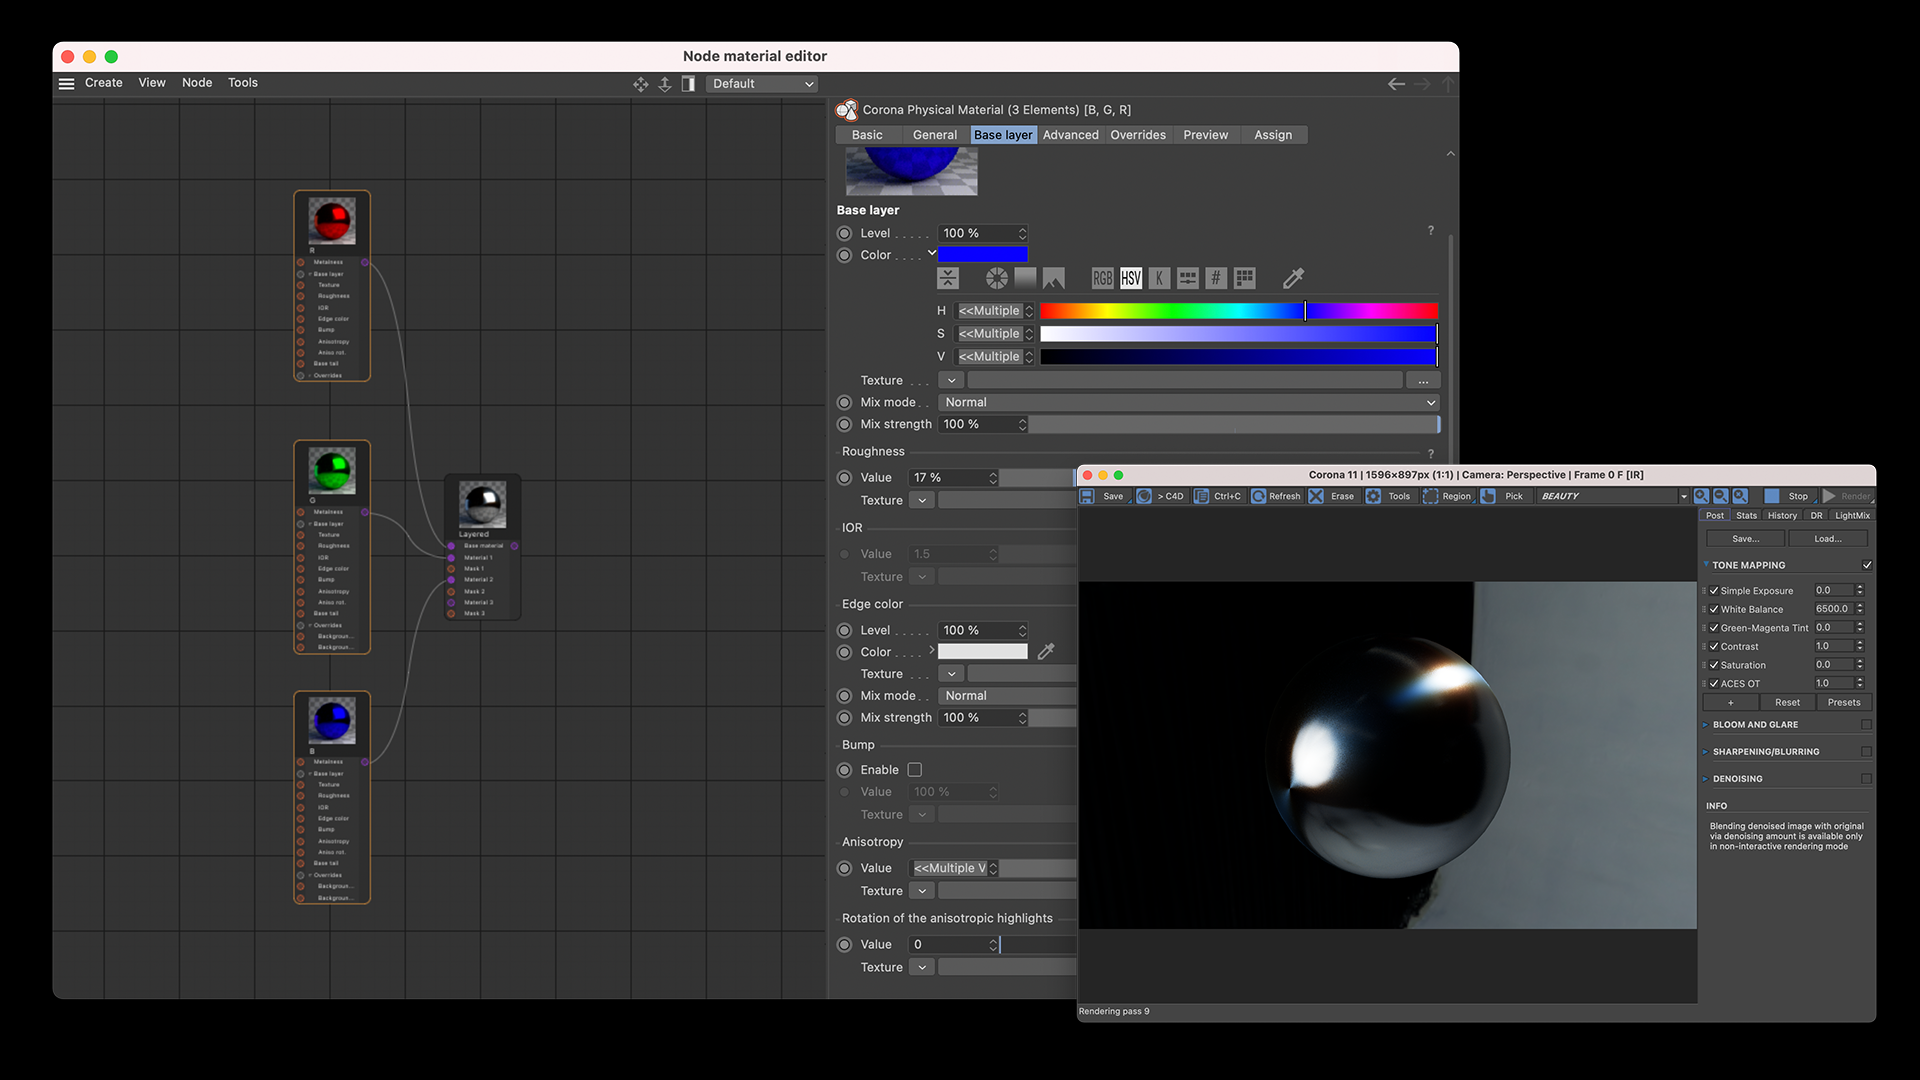Switch to the Advanced tab
This screenshot has width=1920, height=1080.
click(x=1070, y=135)
